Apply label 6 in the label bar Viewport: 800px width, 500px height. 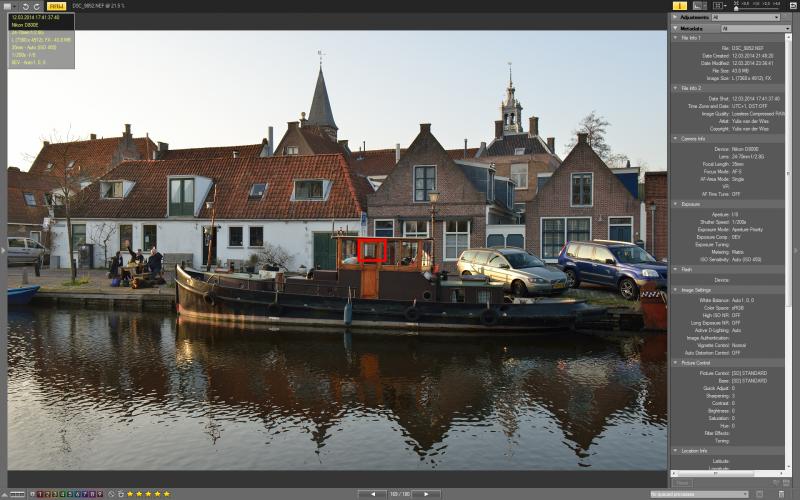coord(78,494)
